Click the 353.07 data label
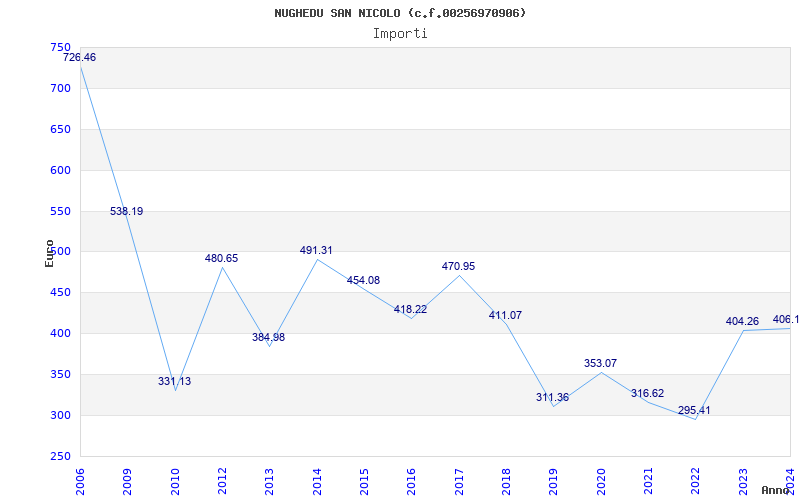The image size is (800, 500). (601, 363)
